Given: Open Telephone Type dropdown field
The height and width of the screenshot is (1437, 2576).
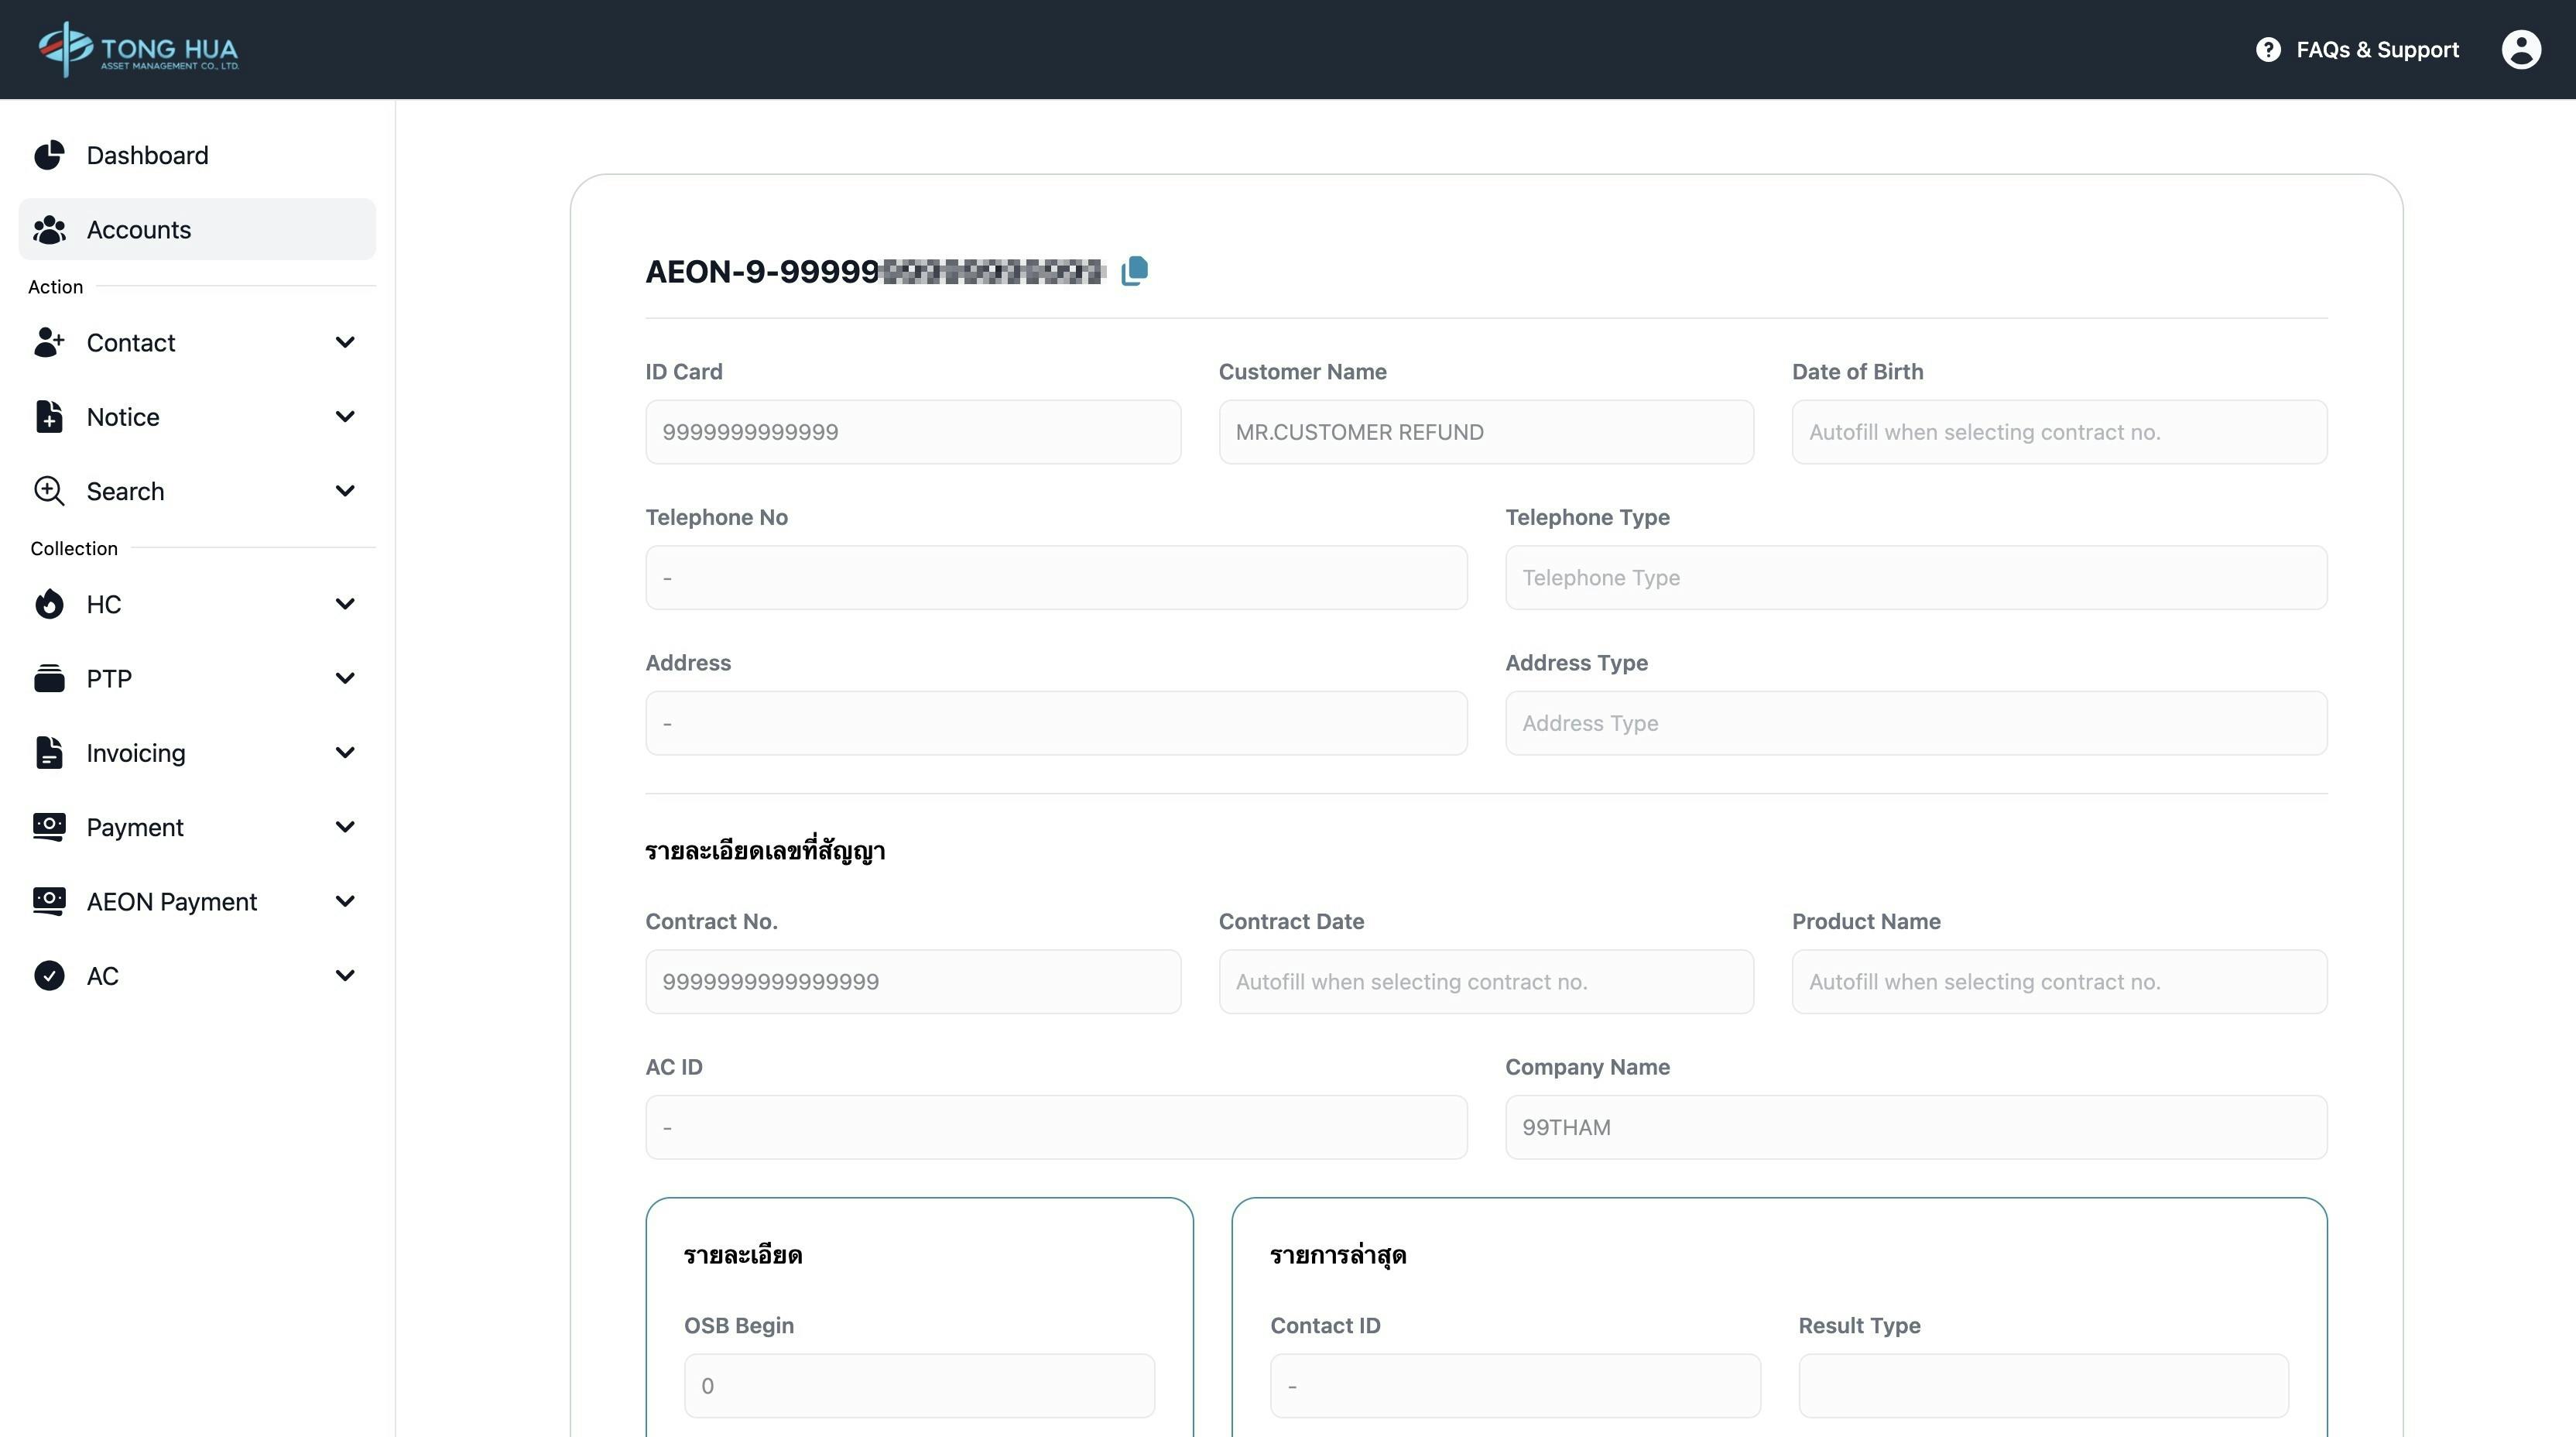Looking at the screenshot, I should (x=1915, y=578).
